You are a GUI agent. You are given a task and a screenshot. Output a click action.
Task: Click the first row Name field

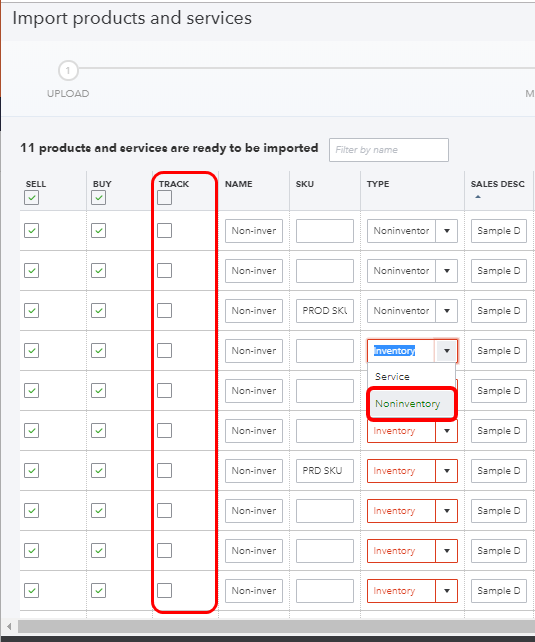tap(254, 231)
